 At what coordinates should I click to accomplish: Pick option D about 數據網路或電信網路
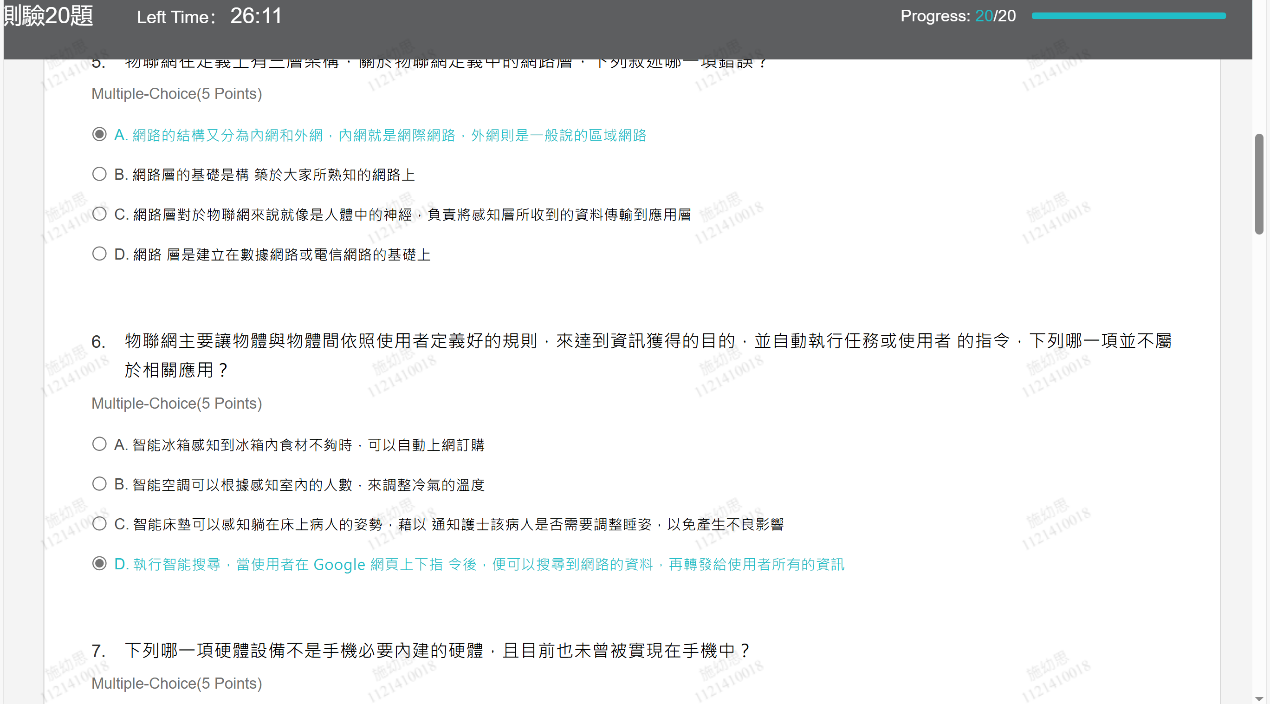click(99, 254)
